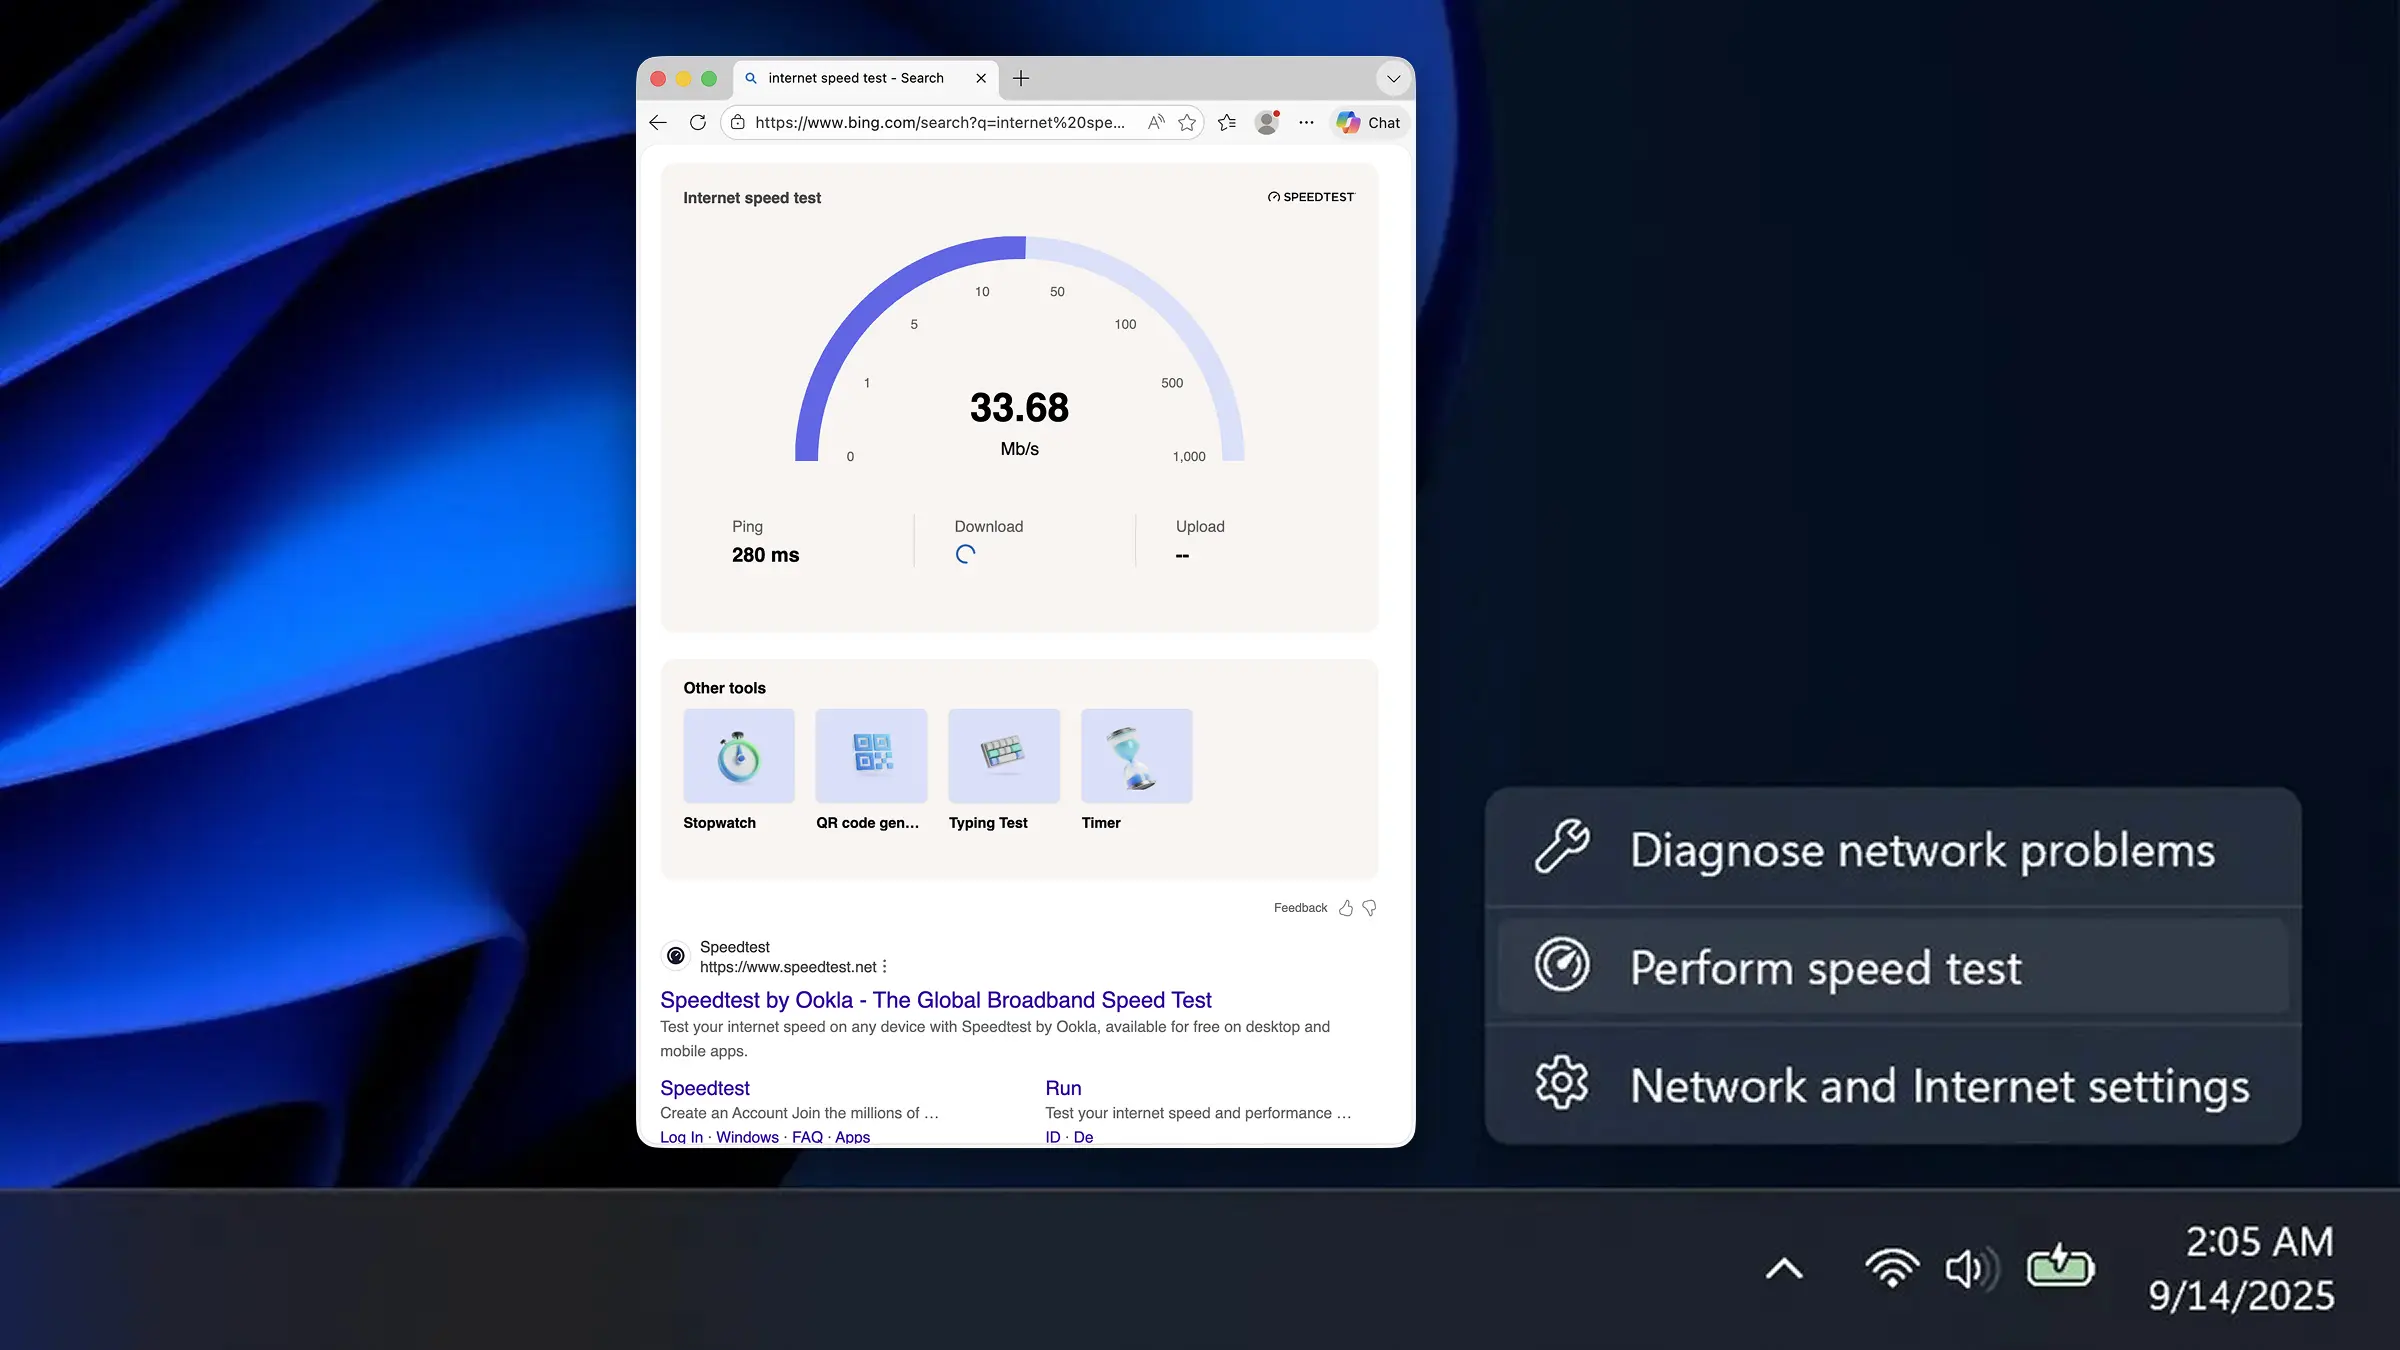Open the Copilot Chat button

(x=1369, y=122)
